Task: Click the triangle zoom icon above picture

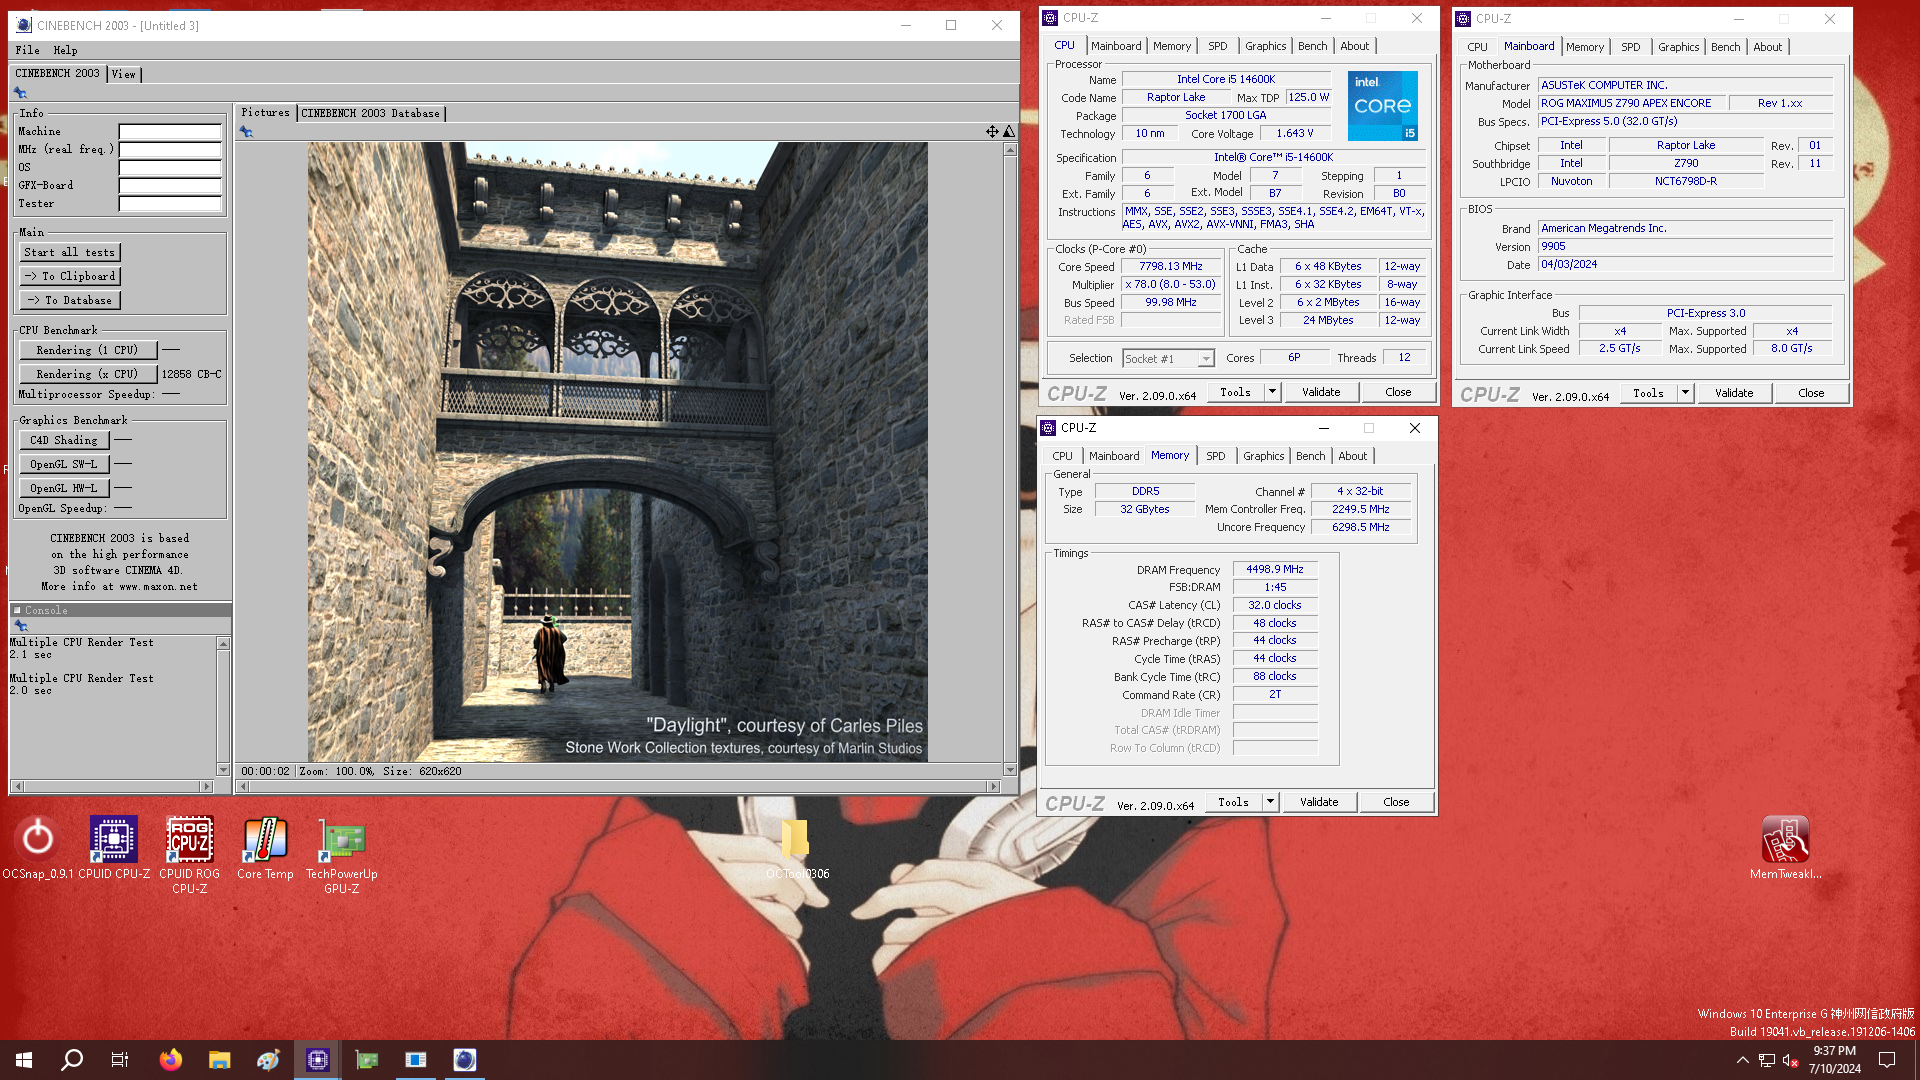Action: [x=1009, y=132]
